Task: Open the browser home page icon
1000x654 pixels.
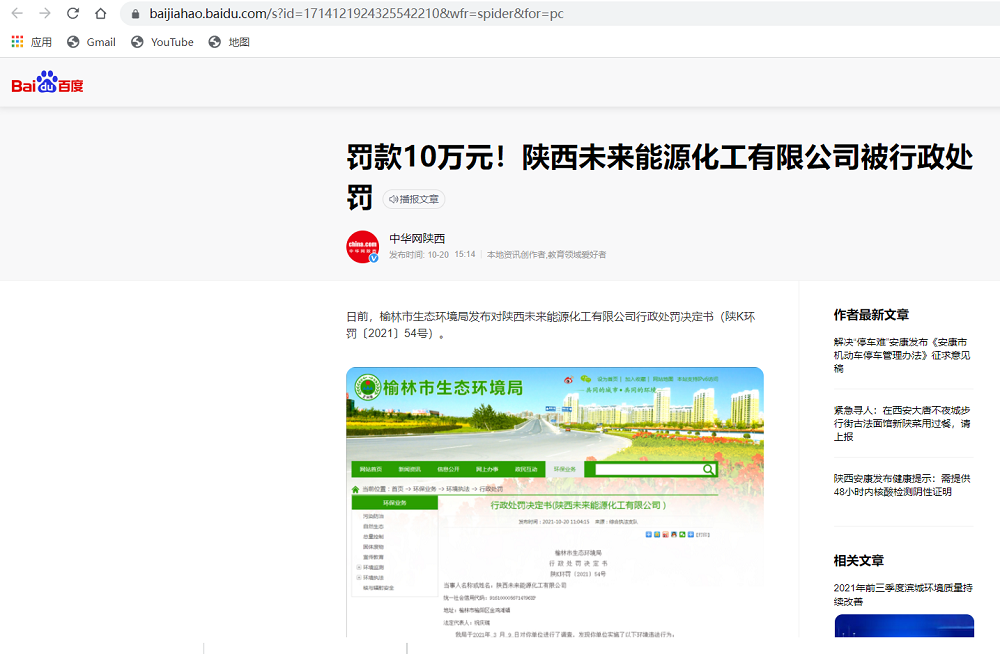Action: coord(101,13)
